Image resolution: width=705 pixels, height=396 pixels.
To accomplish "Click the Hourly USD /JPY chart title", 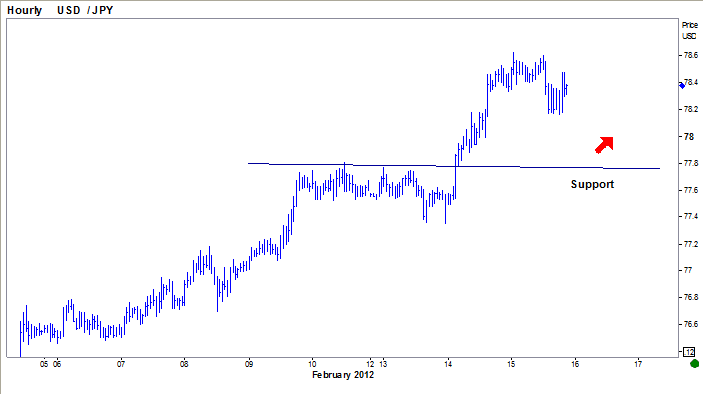I will point(60,10).
